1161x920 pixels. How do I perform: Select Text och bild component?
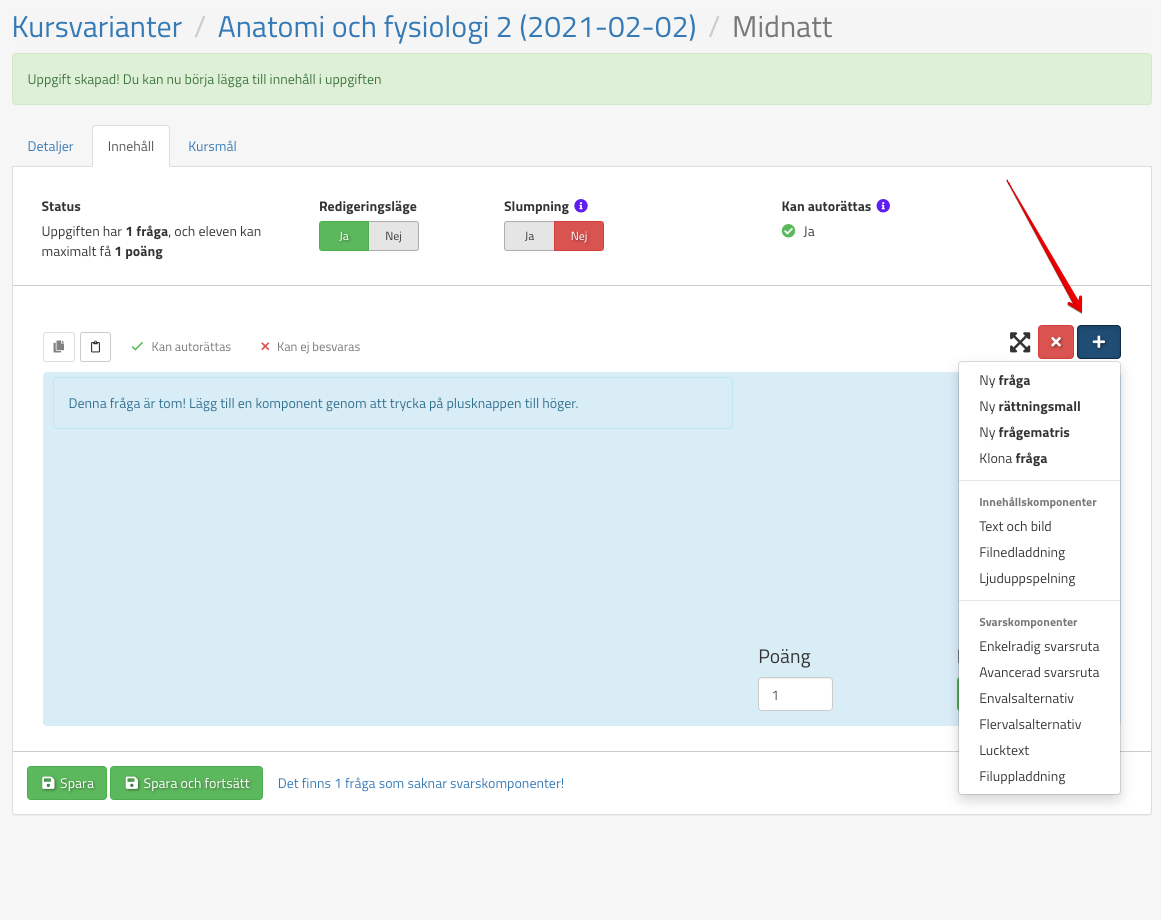(x=1015, y=526)
